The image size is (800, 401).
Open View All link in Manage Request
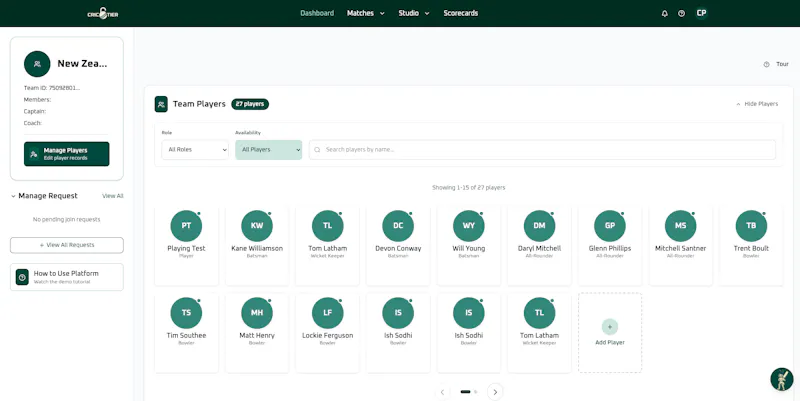pyautogui.click(x=113, y=196)
